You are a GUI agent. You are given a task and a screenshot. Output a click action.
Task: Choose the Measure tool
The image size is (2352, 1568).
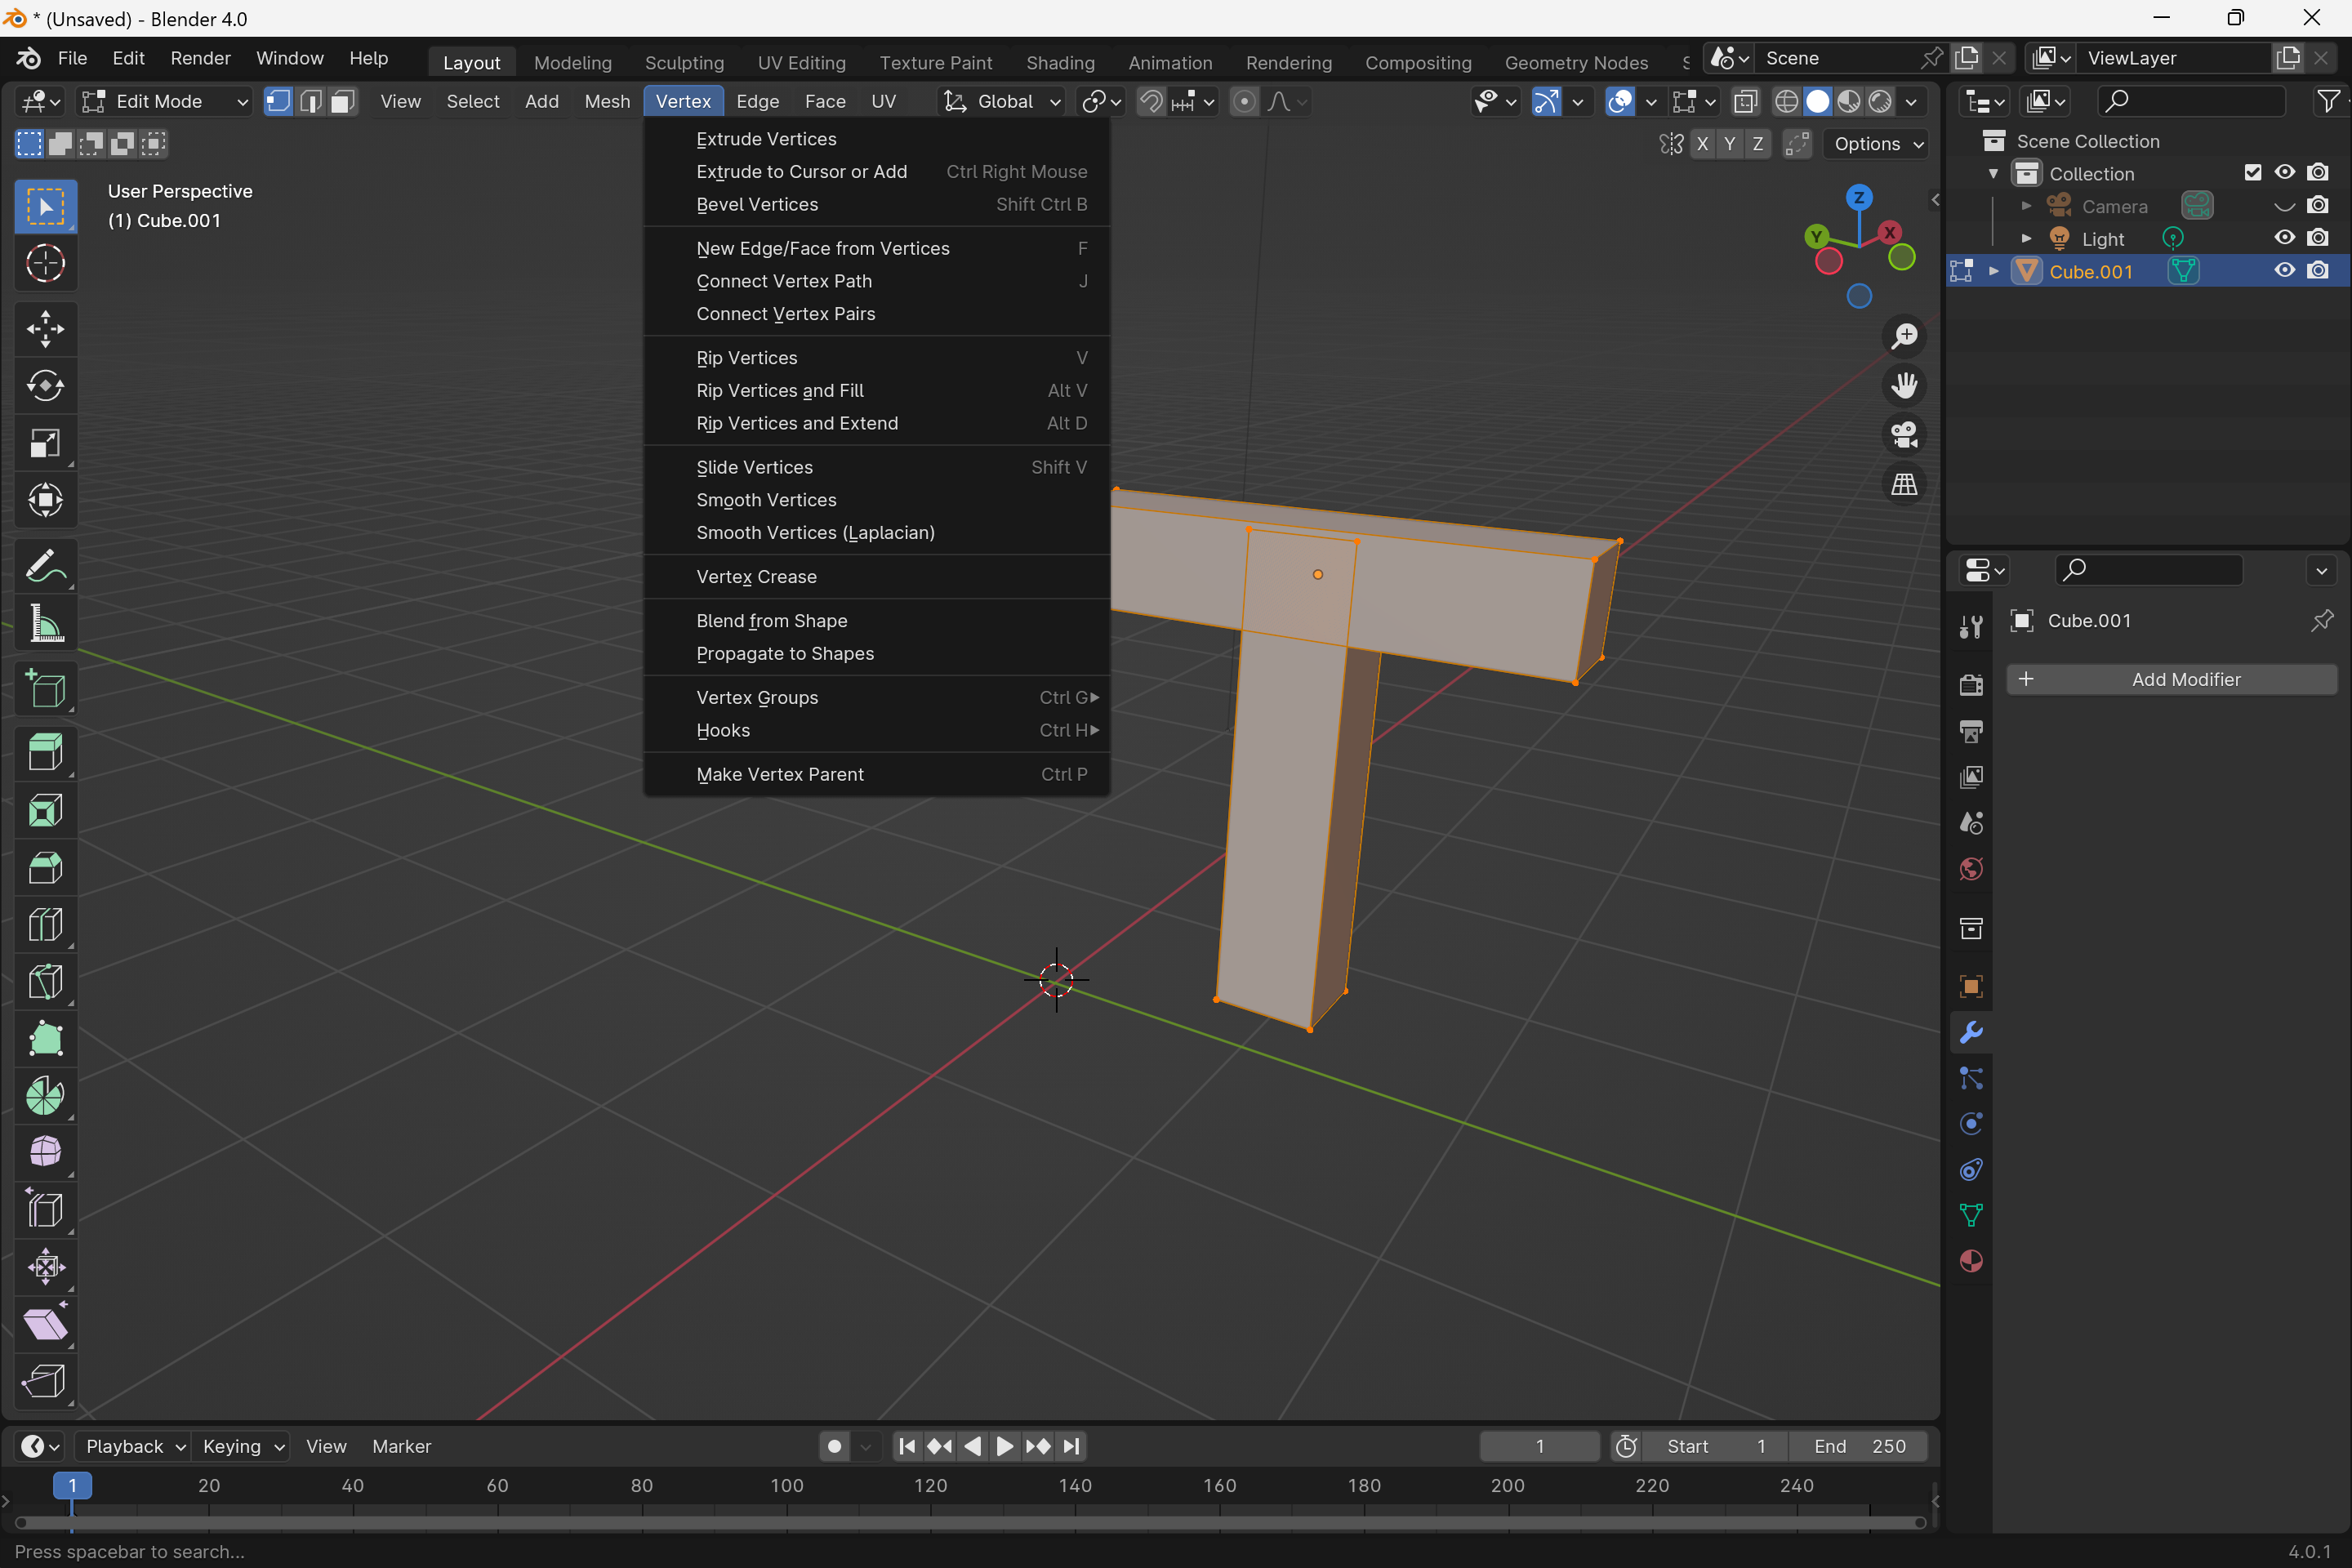click(x=45, y=625)
